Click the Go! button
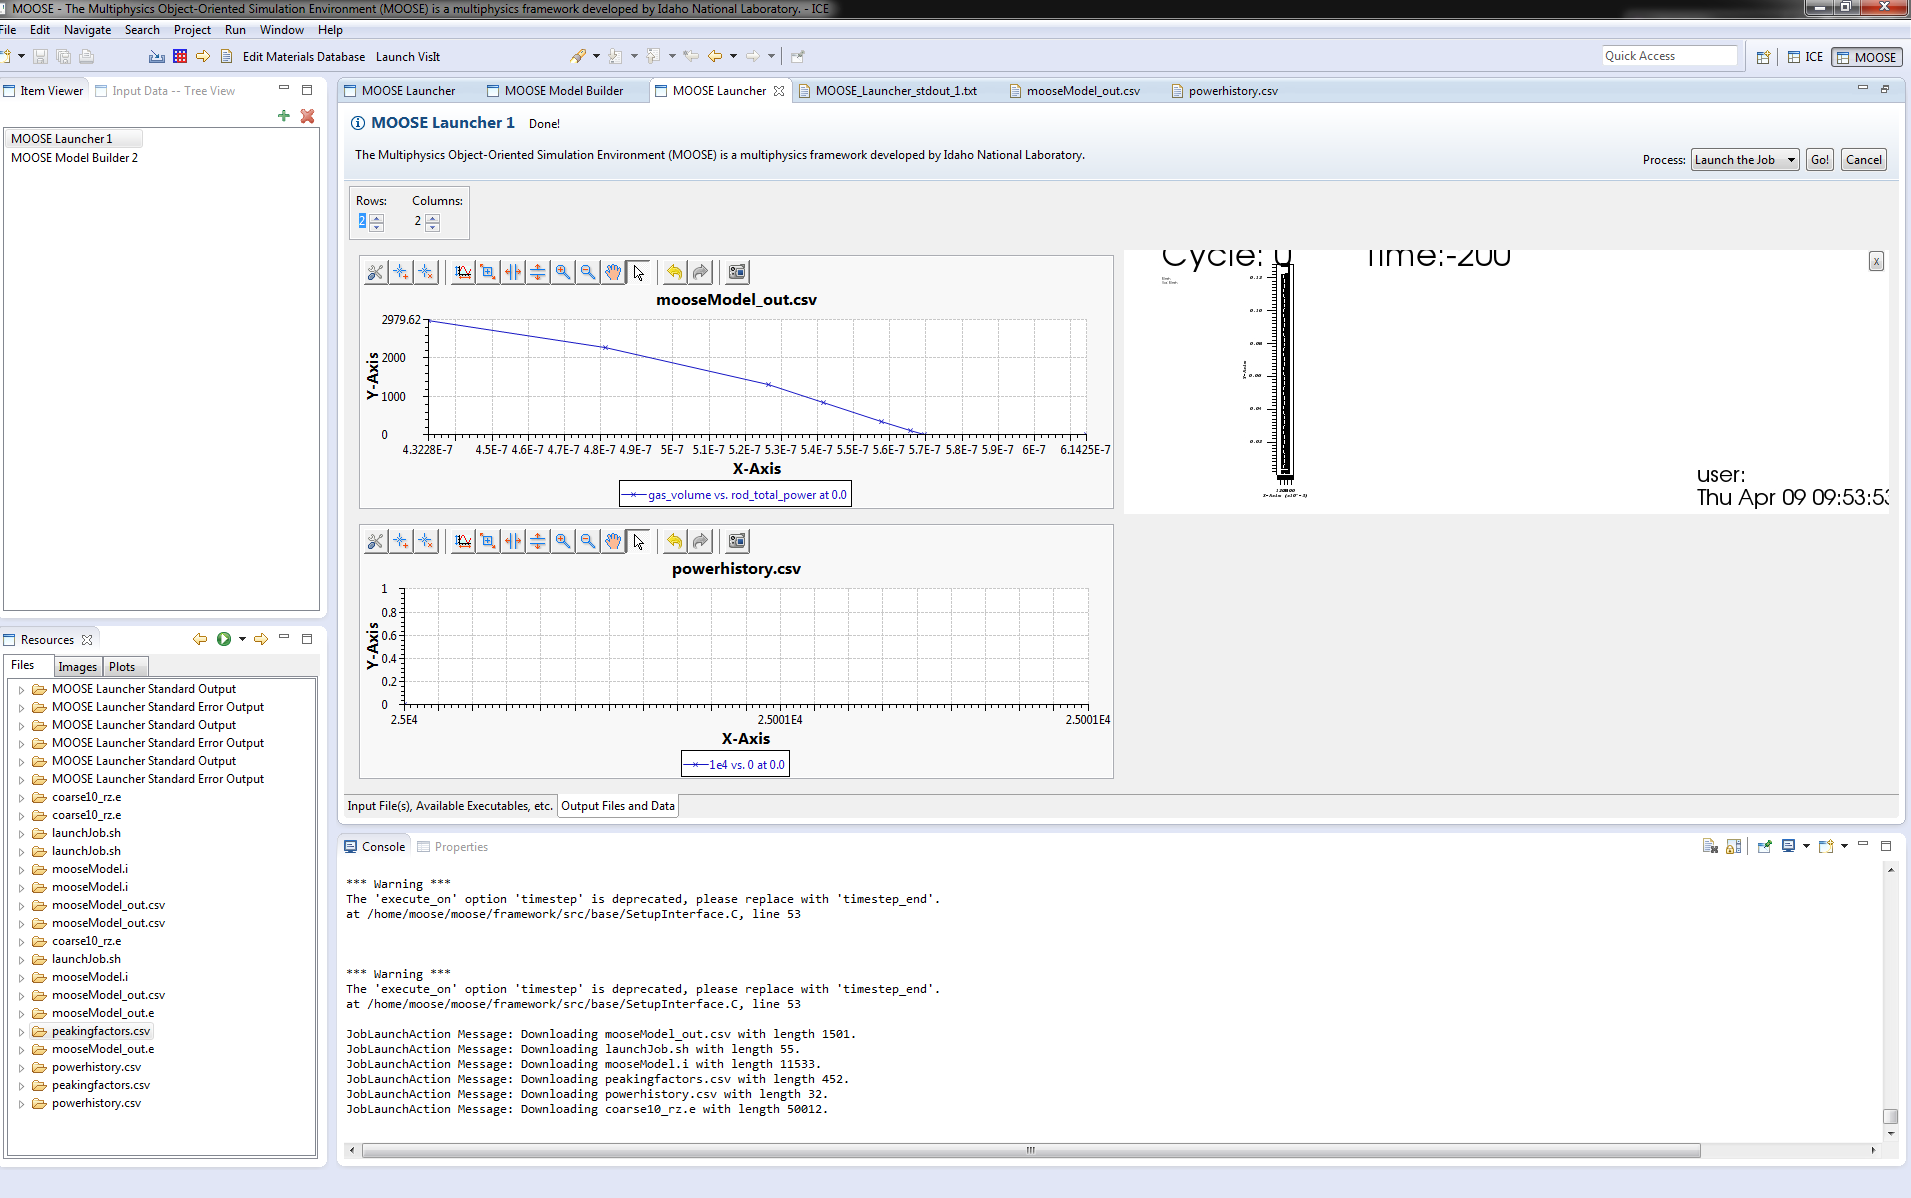 [1819, 160]
